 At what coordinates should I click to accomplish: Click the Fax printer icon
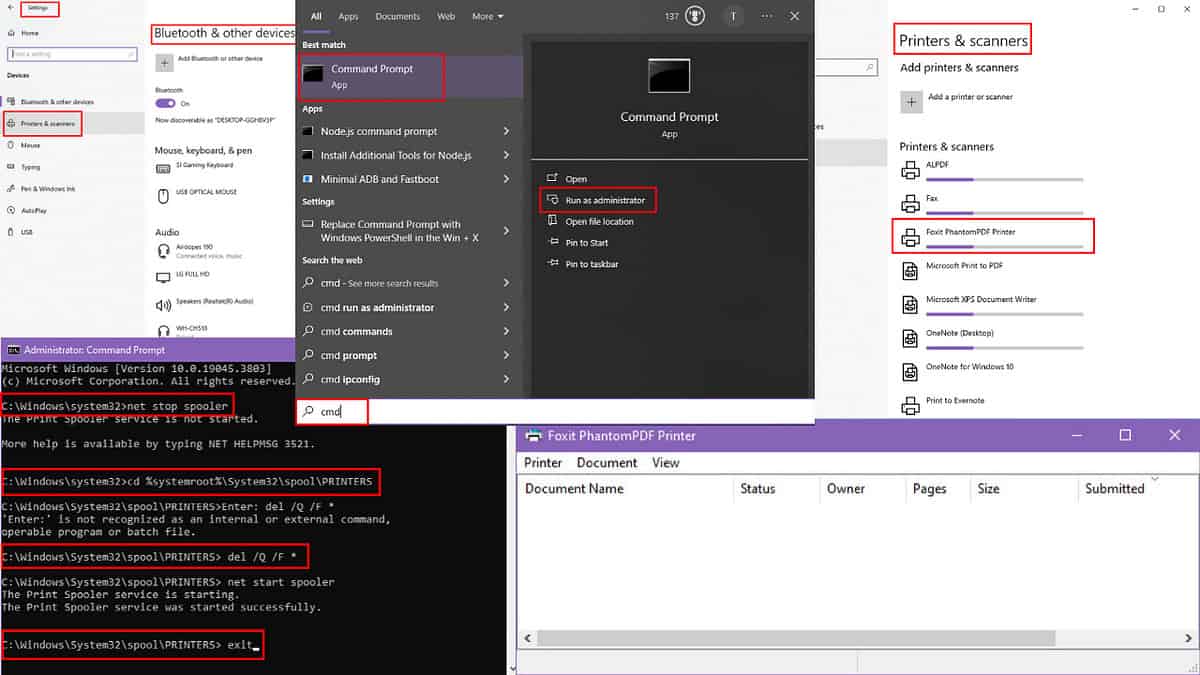(x=911, y=200)
